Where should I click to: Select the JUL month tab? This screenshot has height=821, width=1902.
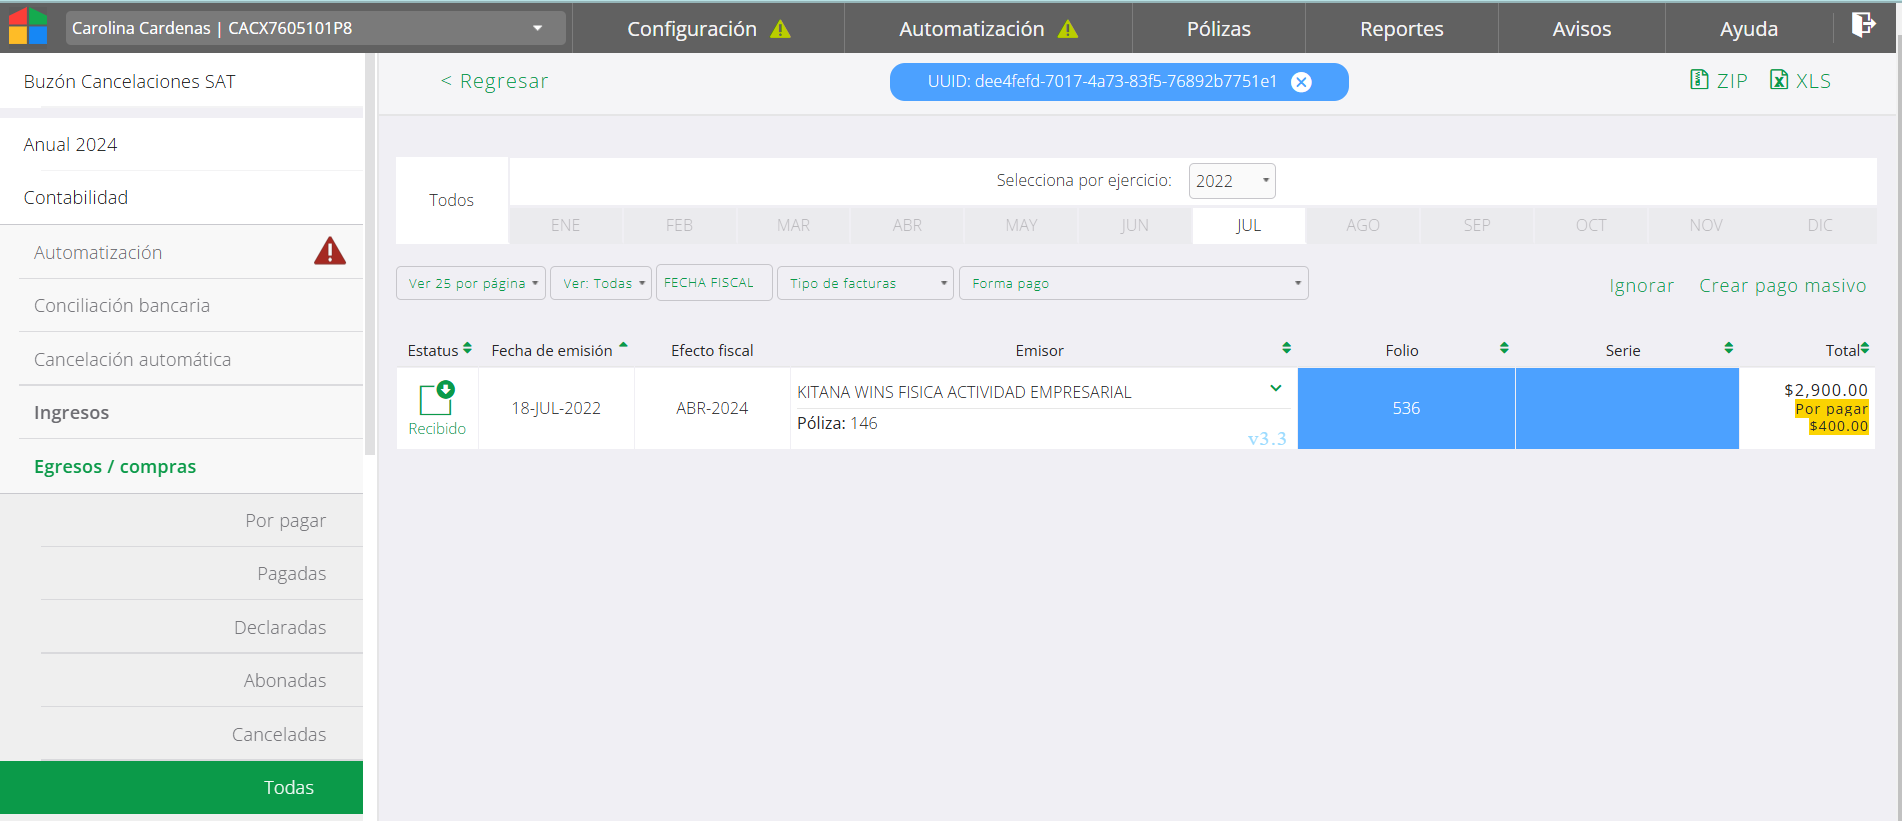tap(1248, 225)
